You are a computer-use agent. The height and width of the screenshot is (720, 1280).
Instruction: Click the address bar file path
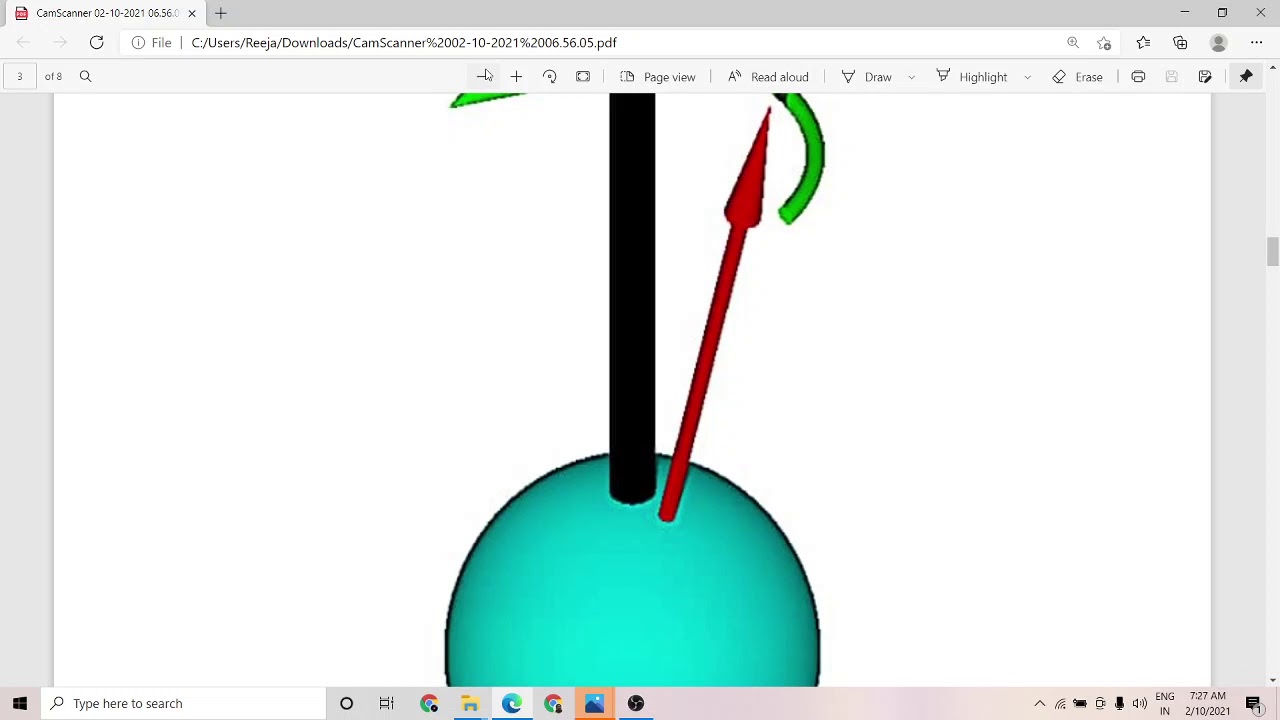pyautogui.click(x=404, y=42)
